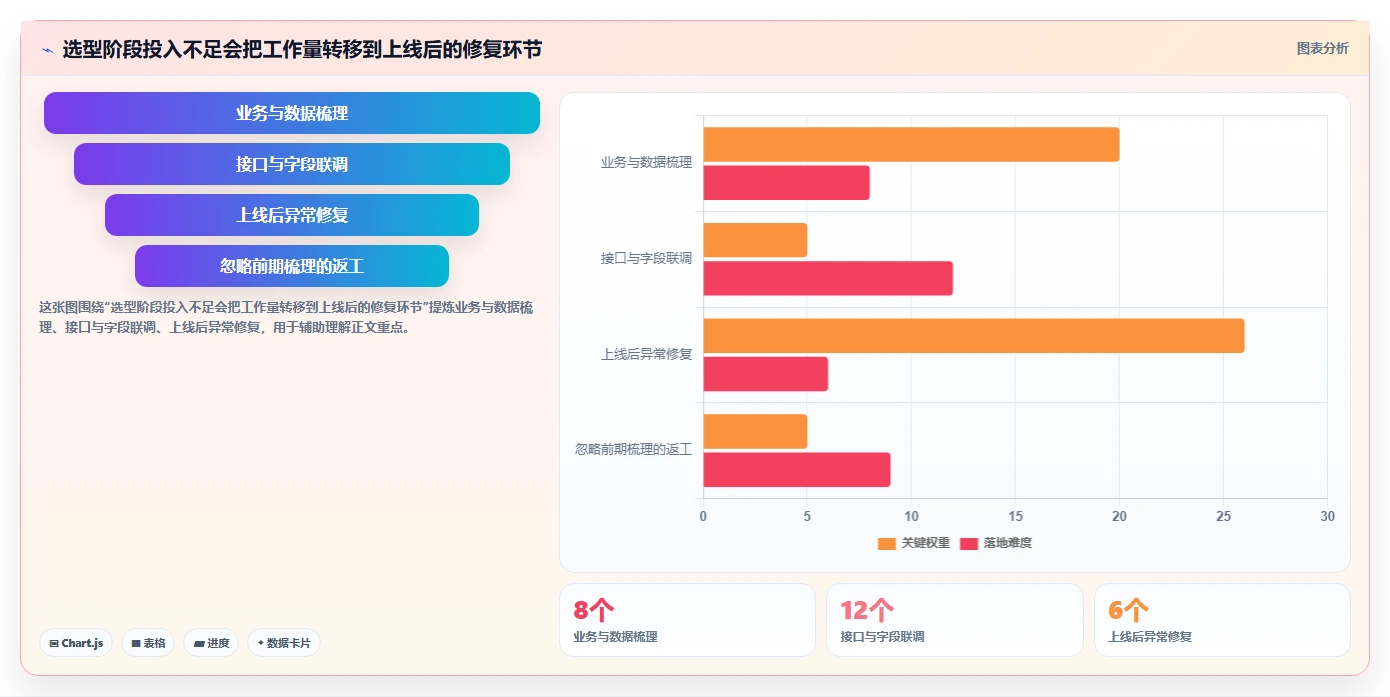Viewport: 1390px width, 697px height.
Task: Toggle the 关键权重 legend entry
Action: [x=914, y=543]
